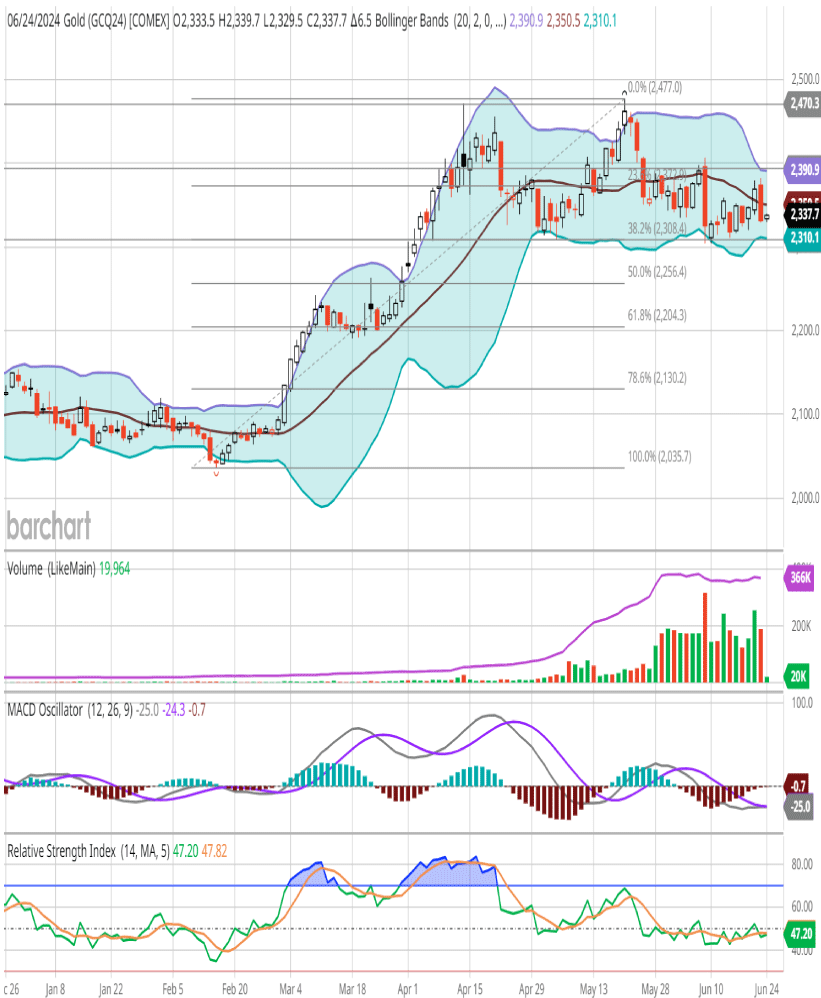Screen dimensions: 821x998
Task: Click the purple 2,390.9 upper band badge
Action: pyautogui.click(x=802, y=169)
